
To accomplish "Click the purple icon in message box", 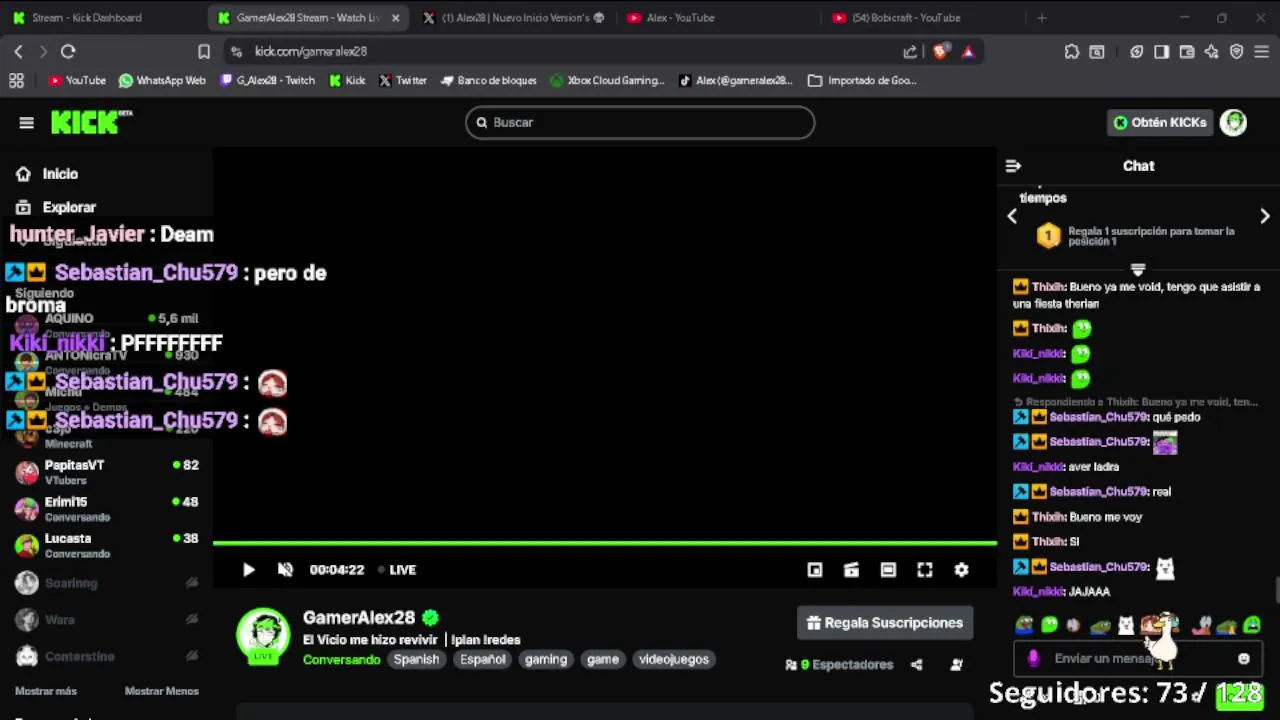I will tap(1033, 659).
